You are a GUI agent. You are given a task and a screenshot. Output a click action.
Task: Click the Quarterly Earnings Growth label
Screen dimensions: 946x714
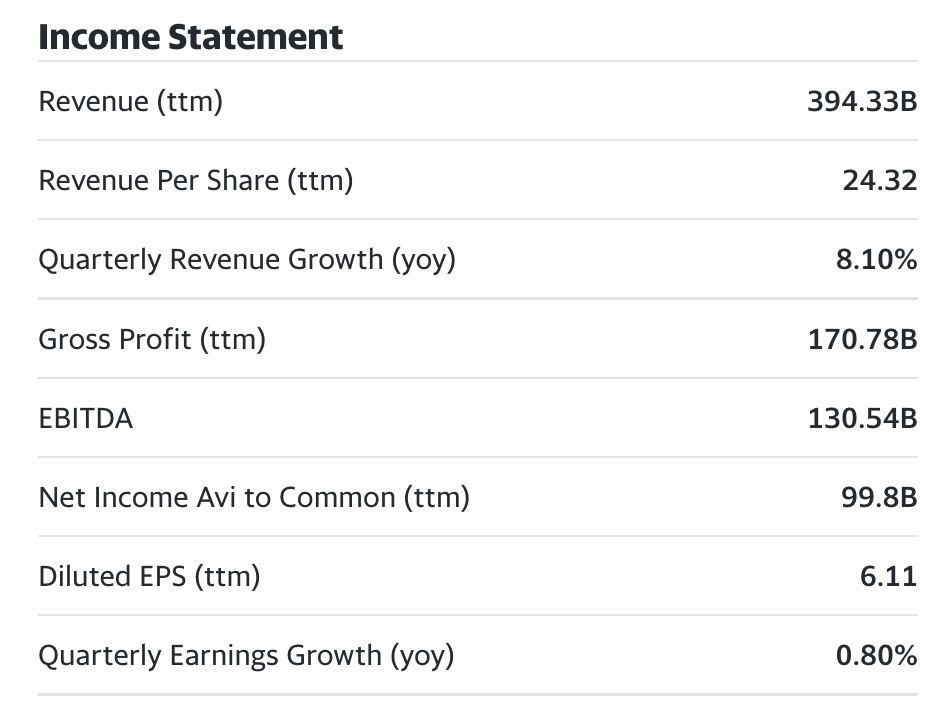[x=246, y=655]
